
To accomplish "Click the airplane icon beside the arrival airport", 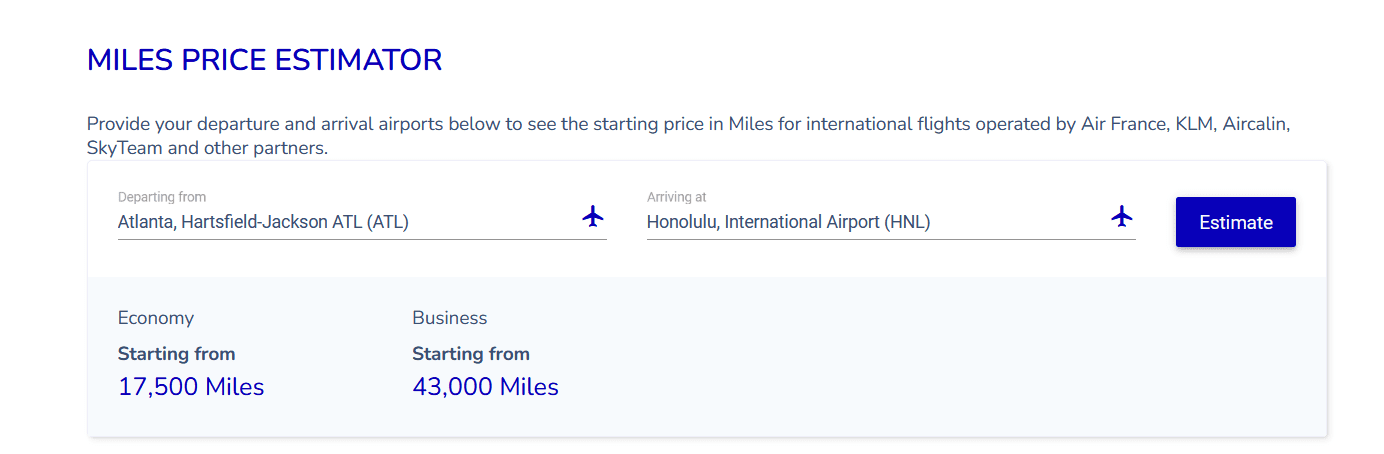I will (1122, 216).
